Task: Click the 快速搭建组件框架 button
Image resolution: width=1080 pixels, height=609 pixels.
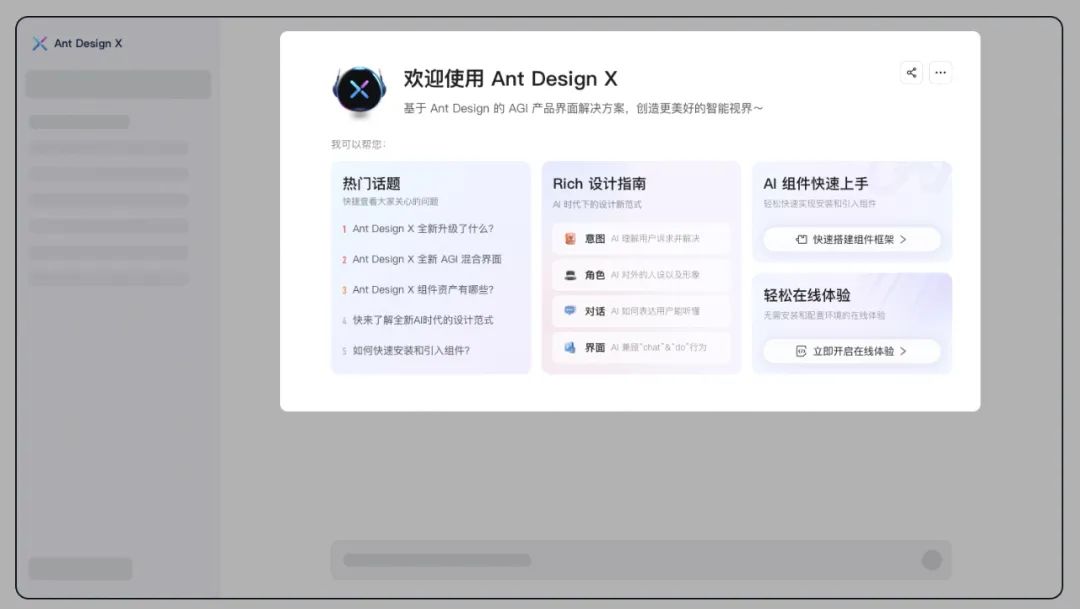Action: tap(852, 239)
